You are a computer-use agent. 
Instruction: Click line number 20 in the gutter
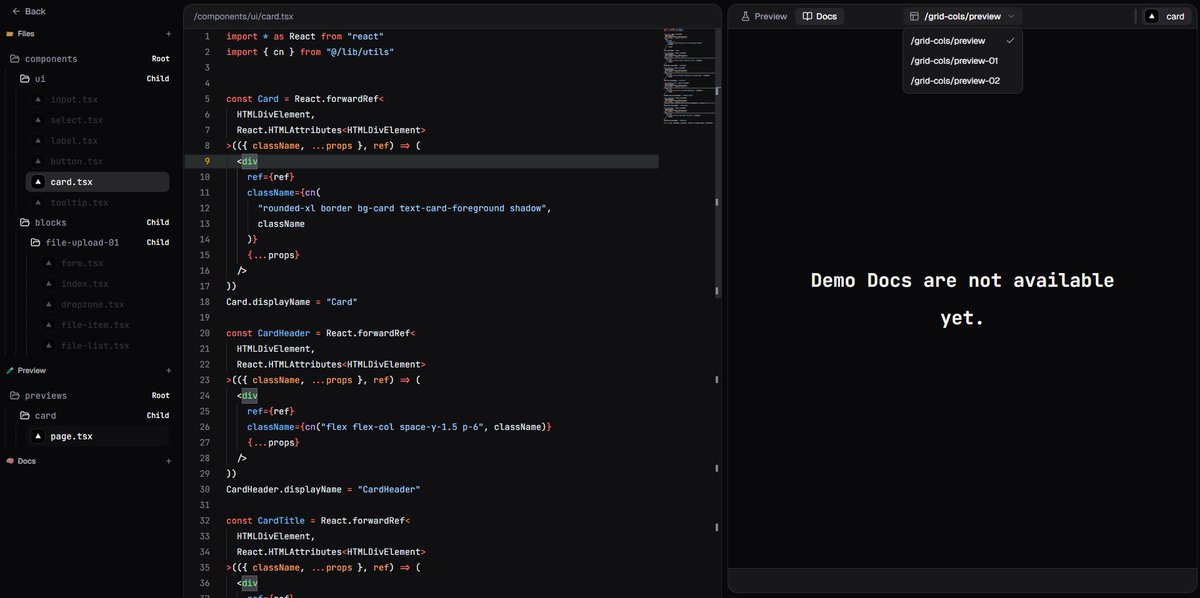(x=204, y=333)
